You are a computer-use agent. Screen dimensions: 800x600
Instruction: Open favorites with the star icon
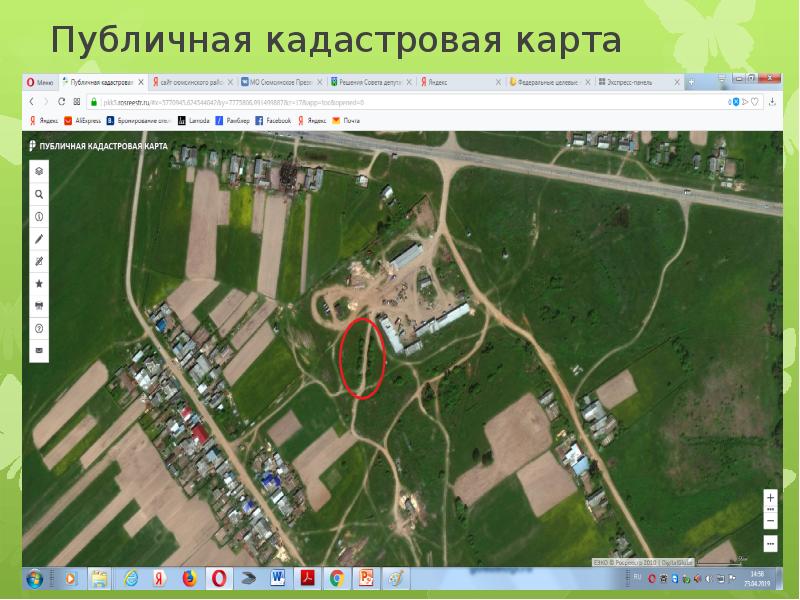(x=39, y=283)
